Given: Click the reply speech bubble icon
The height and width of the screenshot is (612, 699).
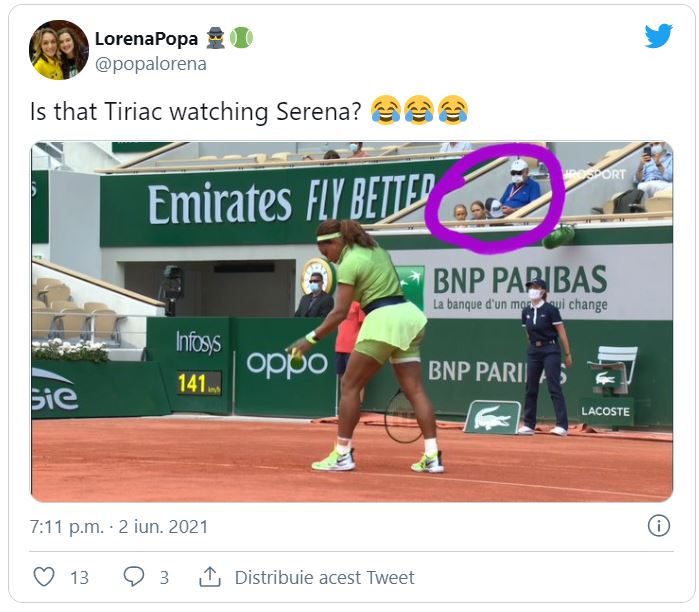Looking at the screenshot, I should coord(133,577).
